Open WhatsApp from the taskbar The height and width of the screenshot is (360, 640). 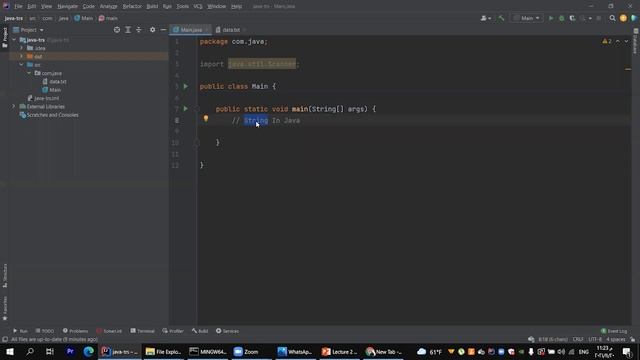coord(295,351)
